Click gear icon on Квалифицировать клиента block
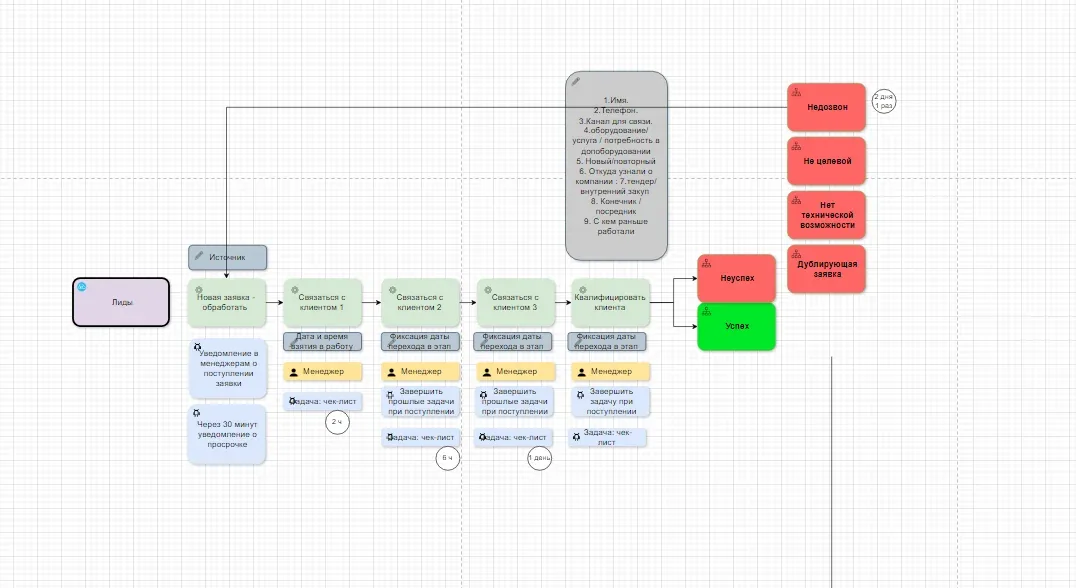This screenshot has width=1076, height=588. 583,290
